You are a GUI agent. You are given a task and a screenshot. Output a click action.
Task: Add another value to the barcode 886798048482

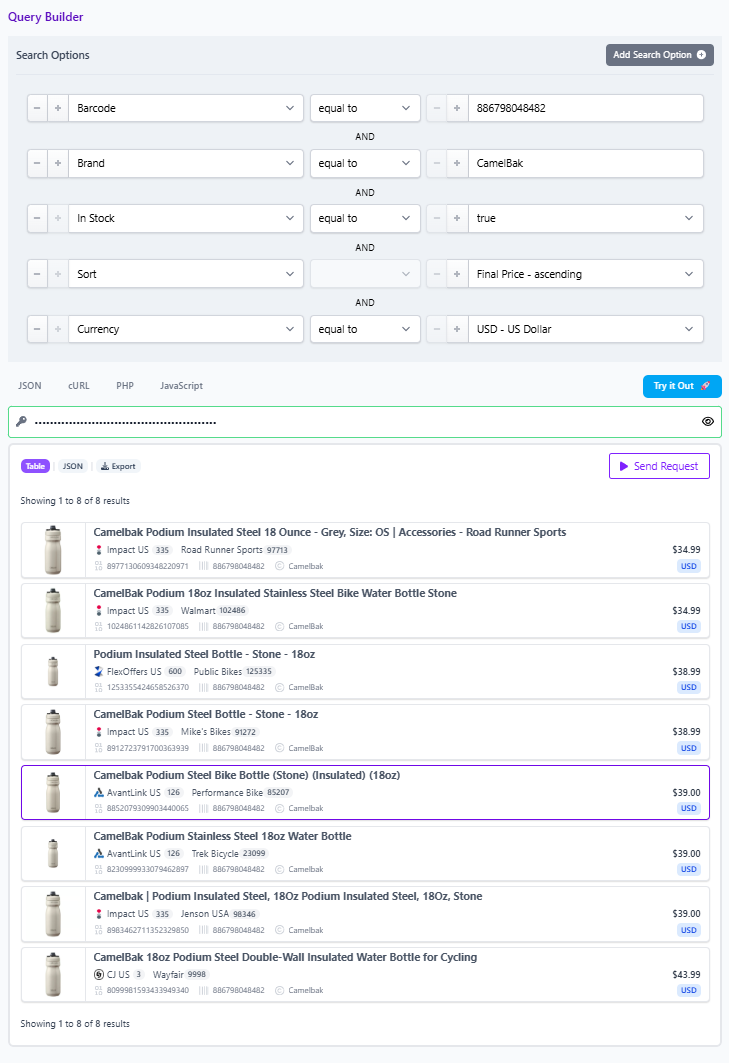(457, 108)
